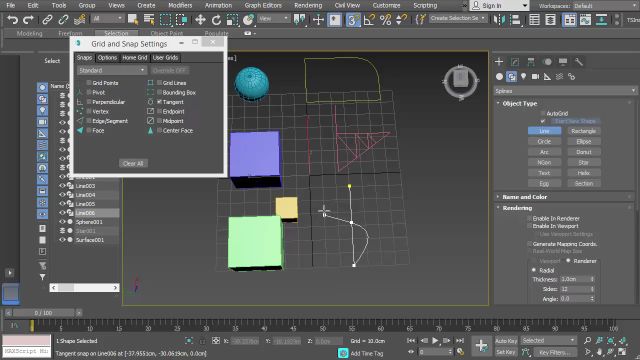Select the Move tool icon

tap(200, 20)
